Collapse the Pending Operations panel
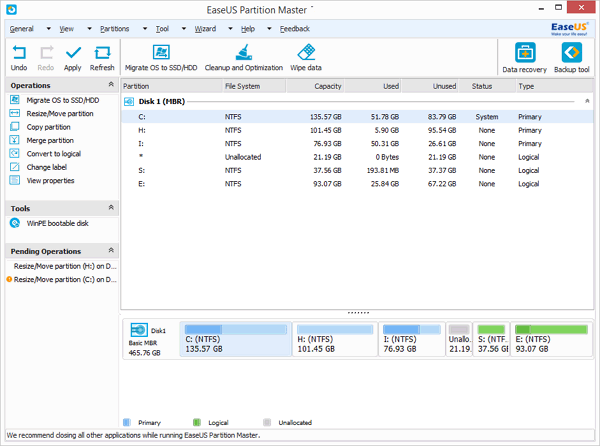This screenshot has width=600, height=446. [x=111, y=250]
